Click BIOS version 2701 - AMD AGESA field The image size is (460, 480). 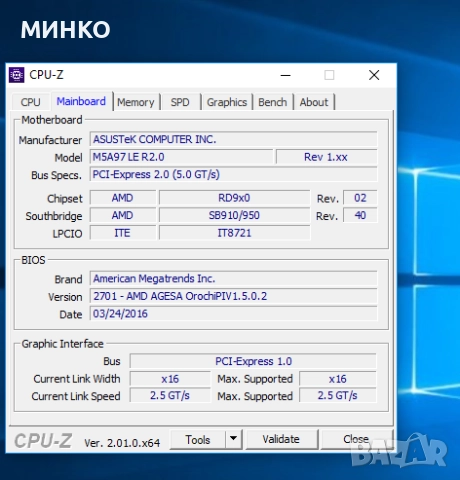[233, 296]
